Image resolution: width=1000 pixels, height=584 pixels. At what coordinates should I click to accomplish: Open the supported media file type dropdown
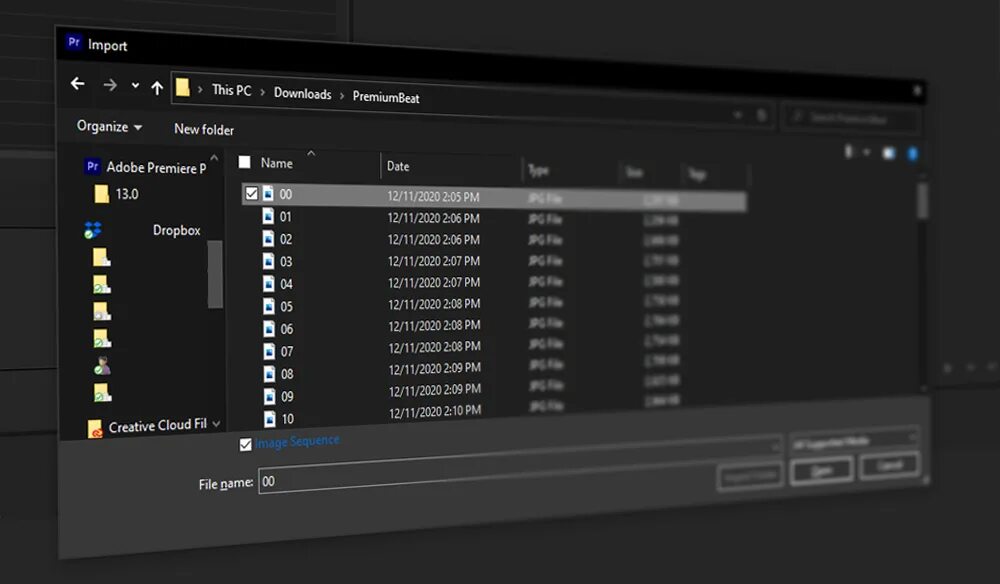855,441
